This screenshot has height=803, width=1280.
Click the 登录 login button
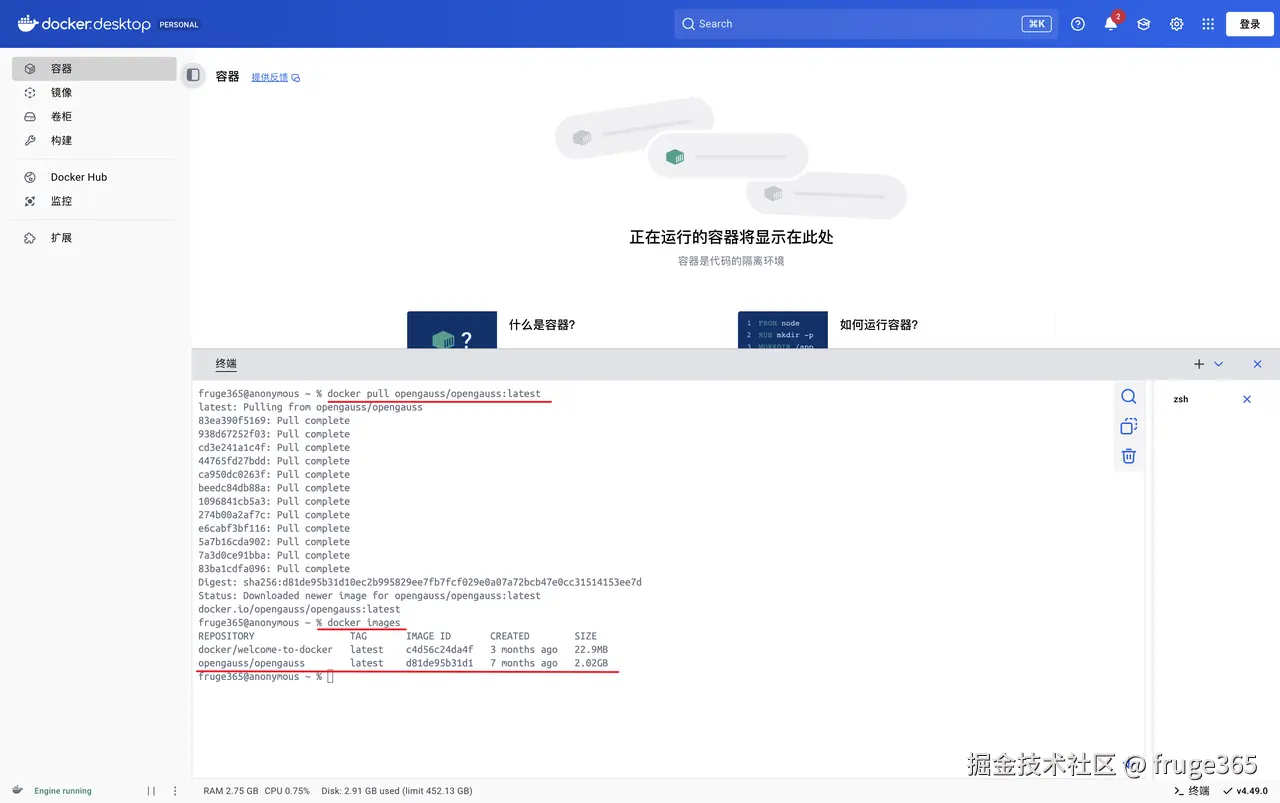point(1249,23)
